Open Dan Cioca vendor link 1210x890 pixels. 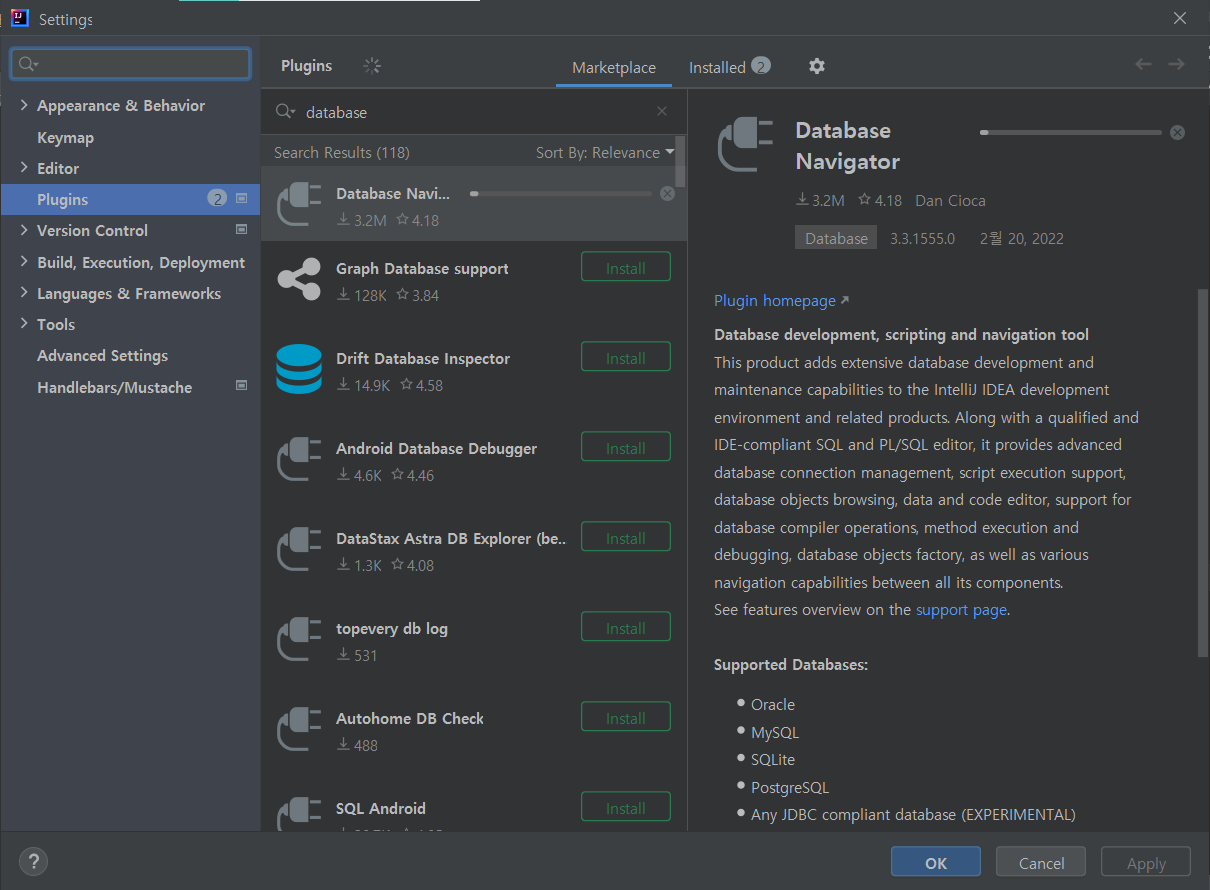pos(950,200)
